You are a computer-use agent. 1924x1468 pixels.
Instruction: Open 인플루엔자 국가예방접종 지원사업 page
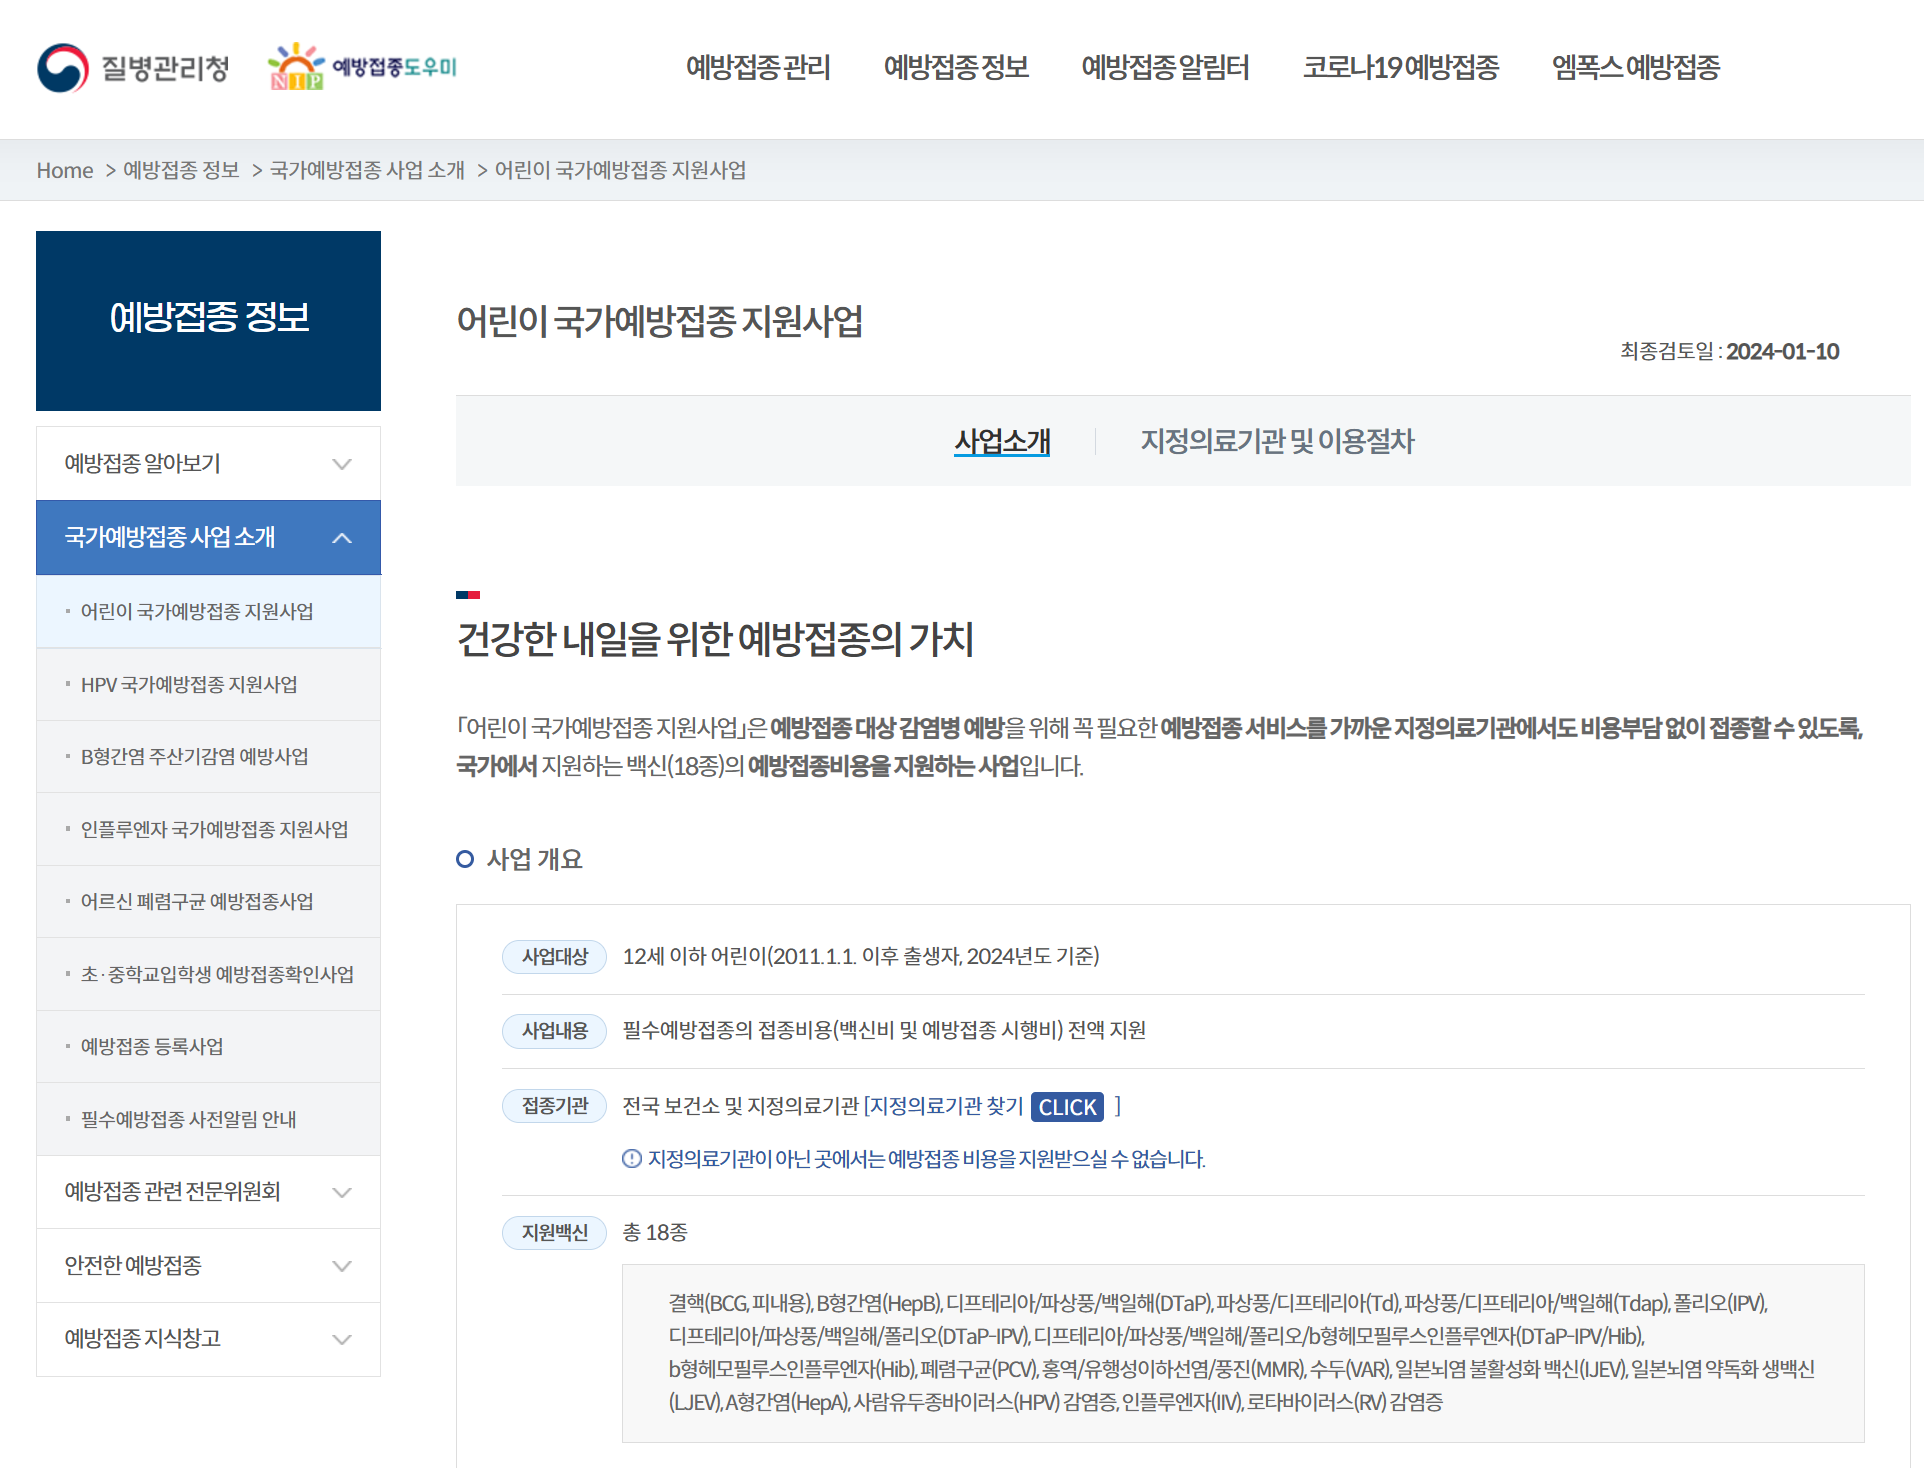click(x=214, y=829)
